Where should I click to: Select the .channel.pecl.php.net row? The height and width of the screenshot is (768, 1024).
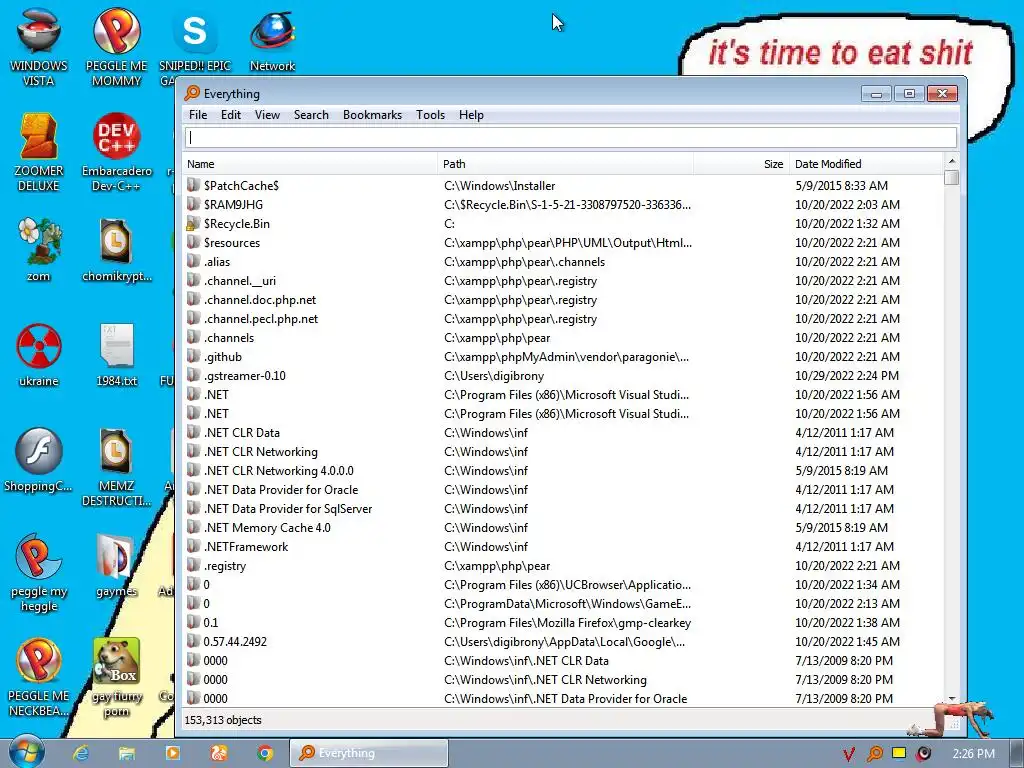(563, 319)
